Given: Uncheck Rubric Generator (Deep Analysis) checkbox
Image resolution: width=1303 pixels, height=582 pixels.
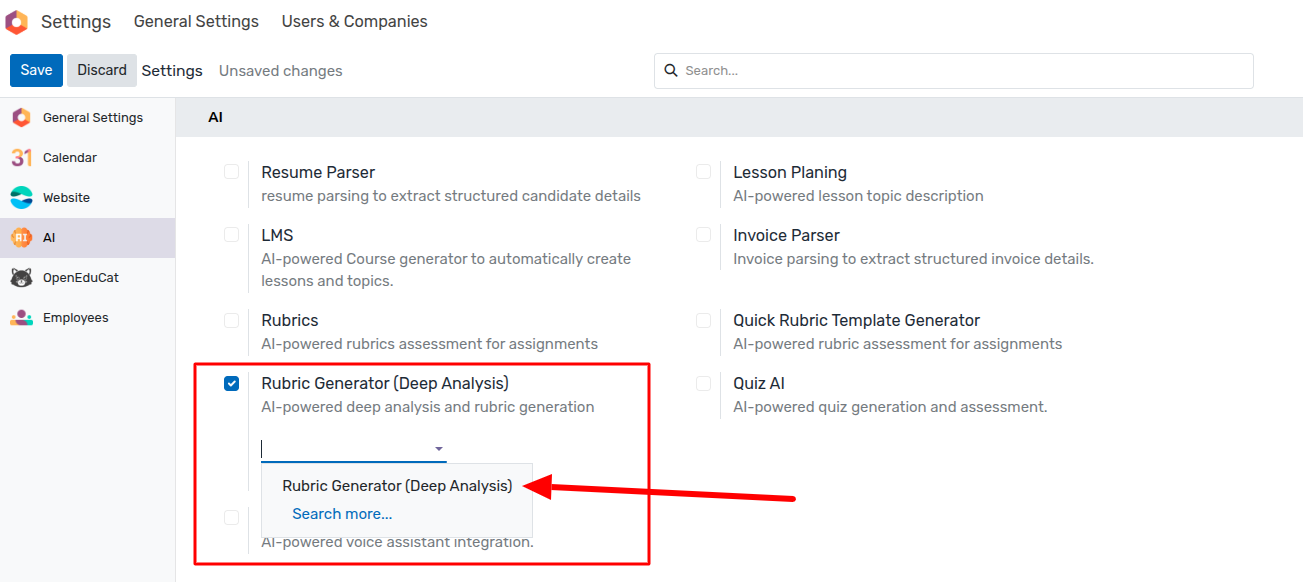Looking at the screenshot, I should click(x=232, y=383).
